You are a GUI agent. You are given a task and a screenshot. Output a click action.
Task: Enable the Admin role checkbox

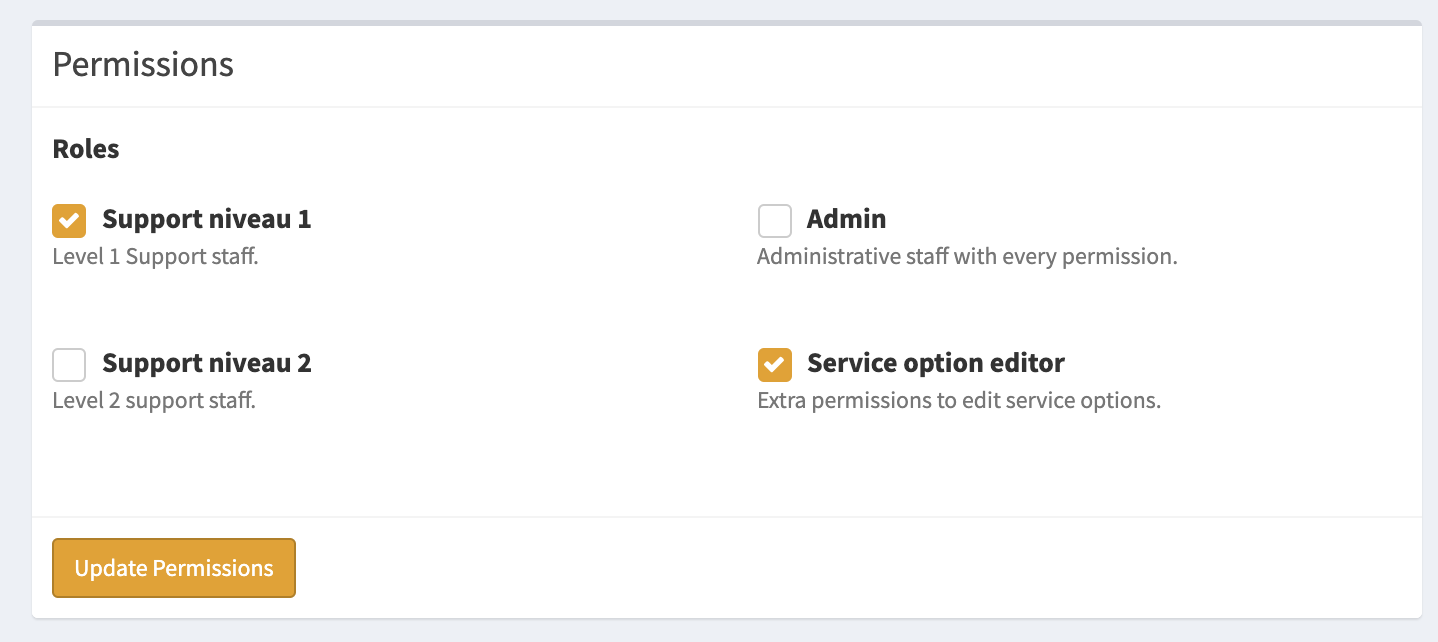(x=774, y=220)
